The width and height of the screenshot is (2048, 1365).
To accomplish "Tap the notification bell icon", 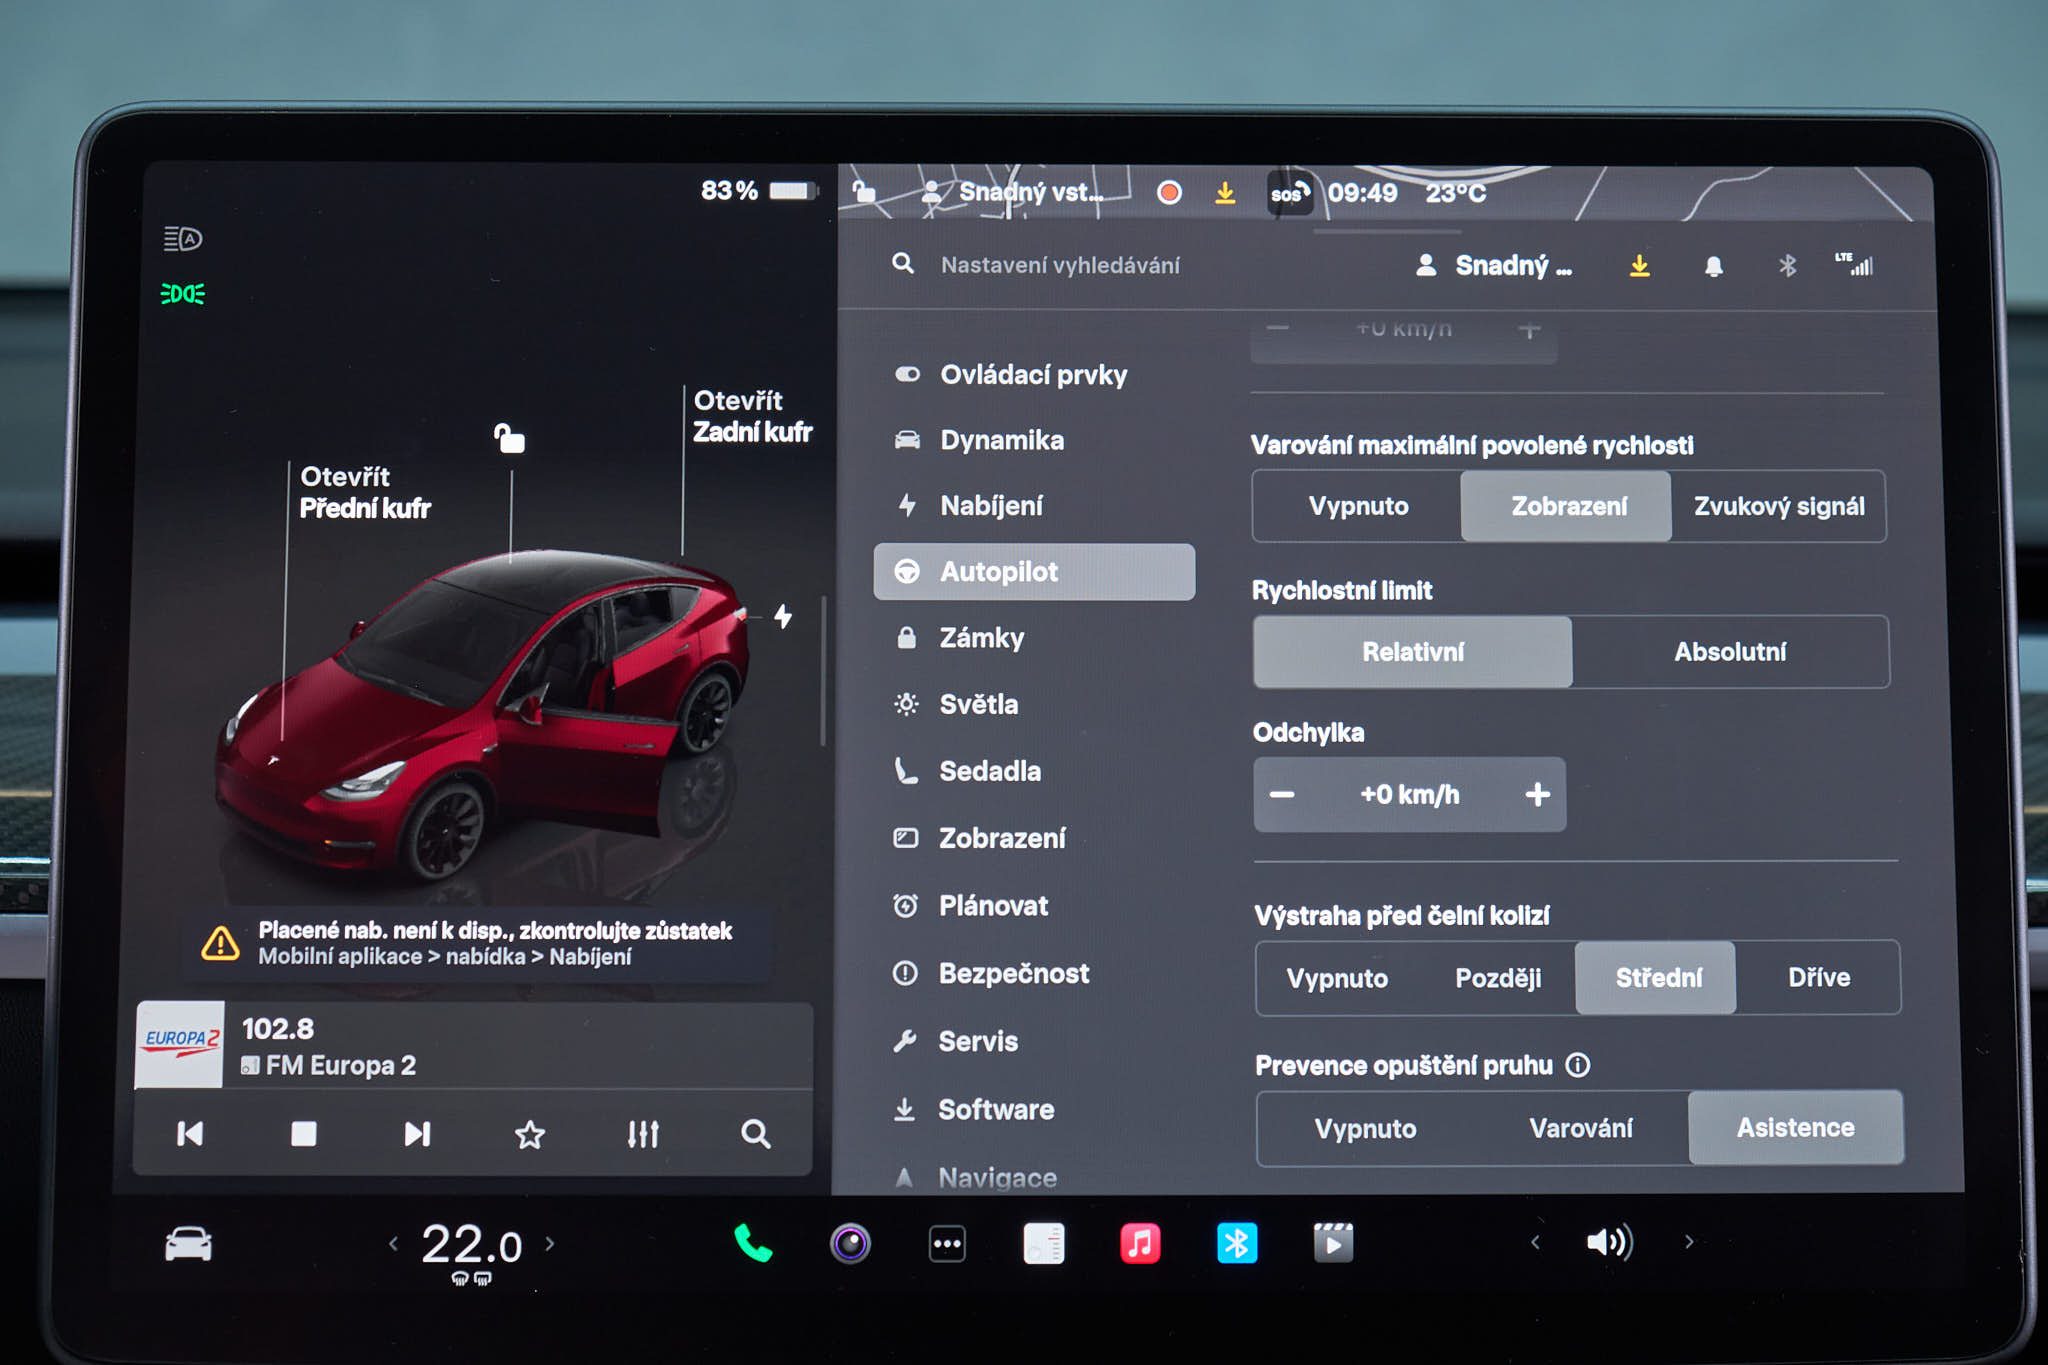I will click(1713, 266).
